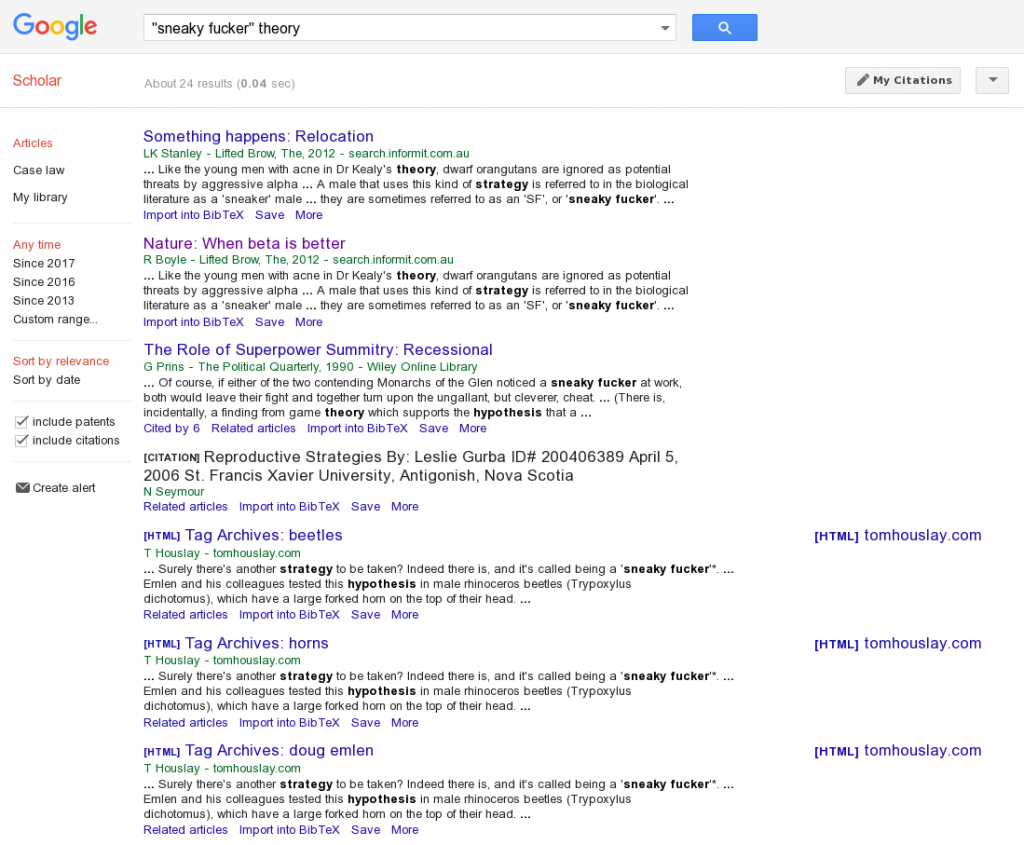
Task: Save the Tag Archives: horns result
Action: 366,723
